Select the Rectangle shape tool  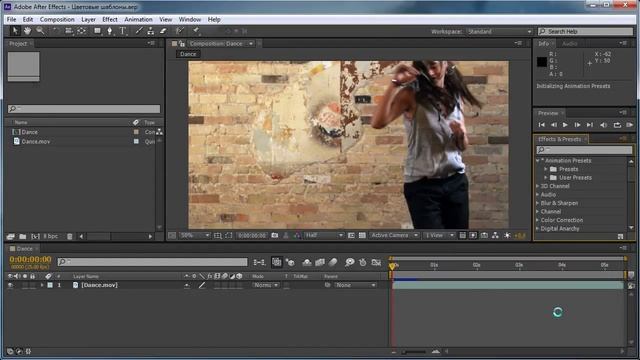pyautogui.click(x=97, y=31)
